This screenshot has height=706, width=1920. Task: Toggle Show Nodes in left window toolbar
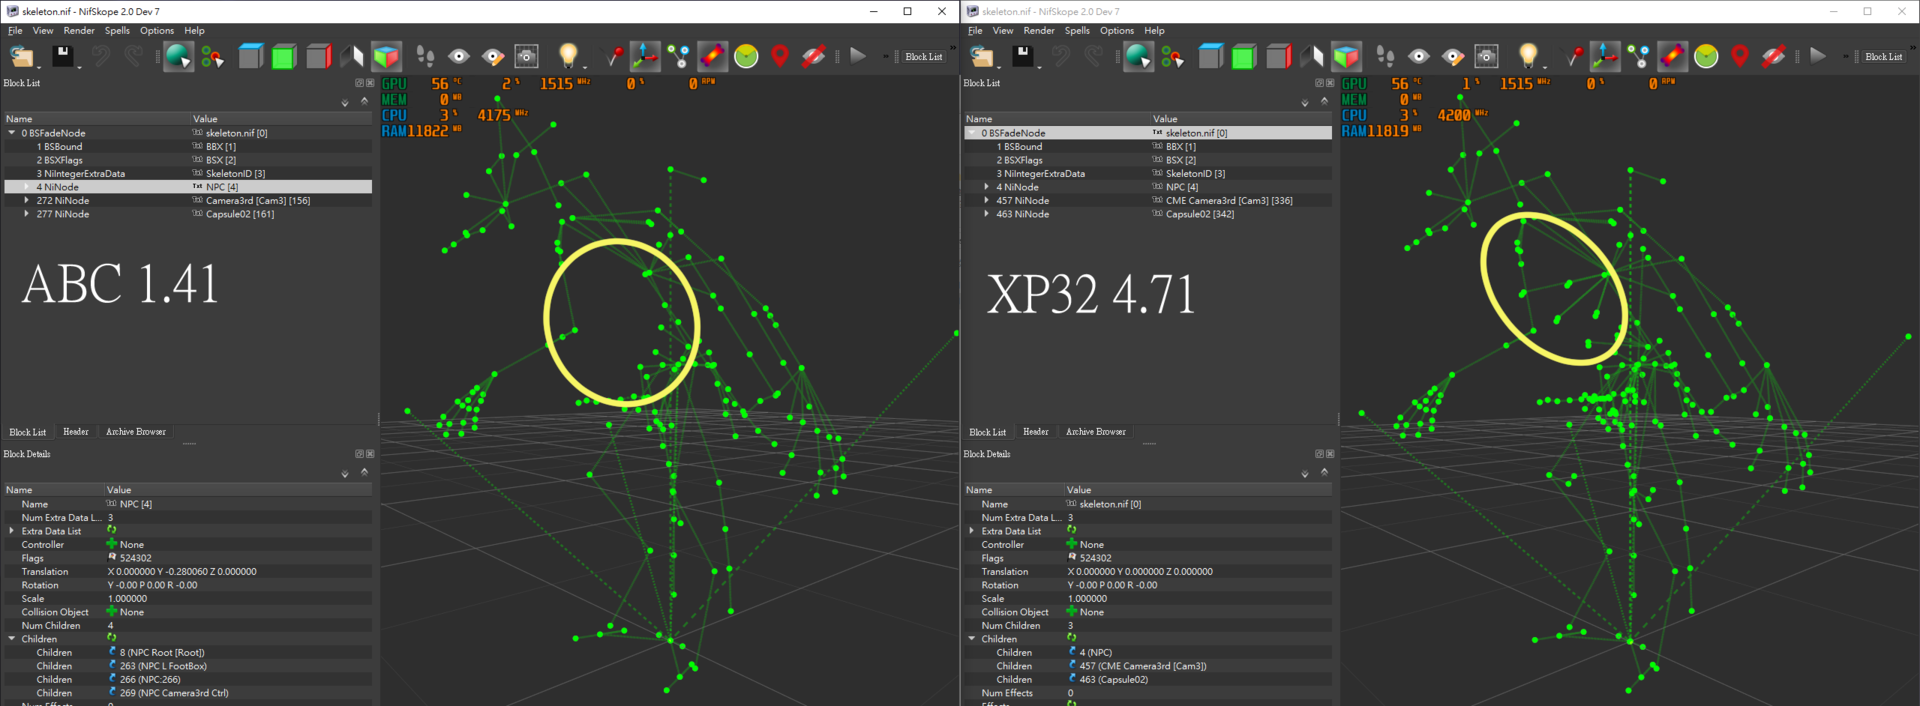pyautogui.click(x=679, y=57)
